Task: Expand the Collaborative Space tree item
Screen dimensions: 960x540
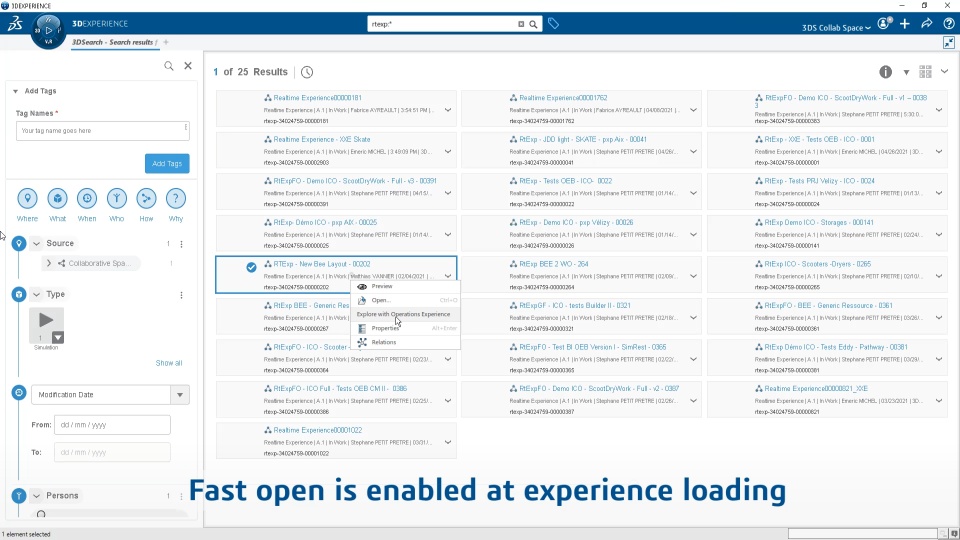Action: click(48, 263)
